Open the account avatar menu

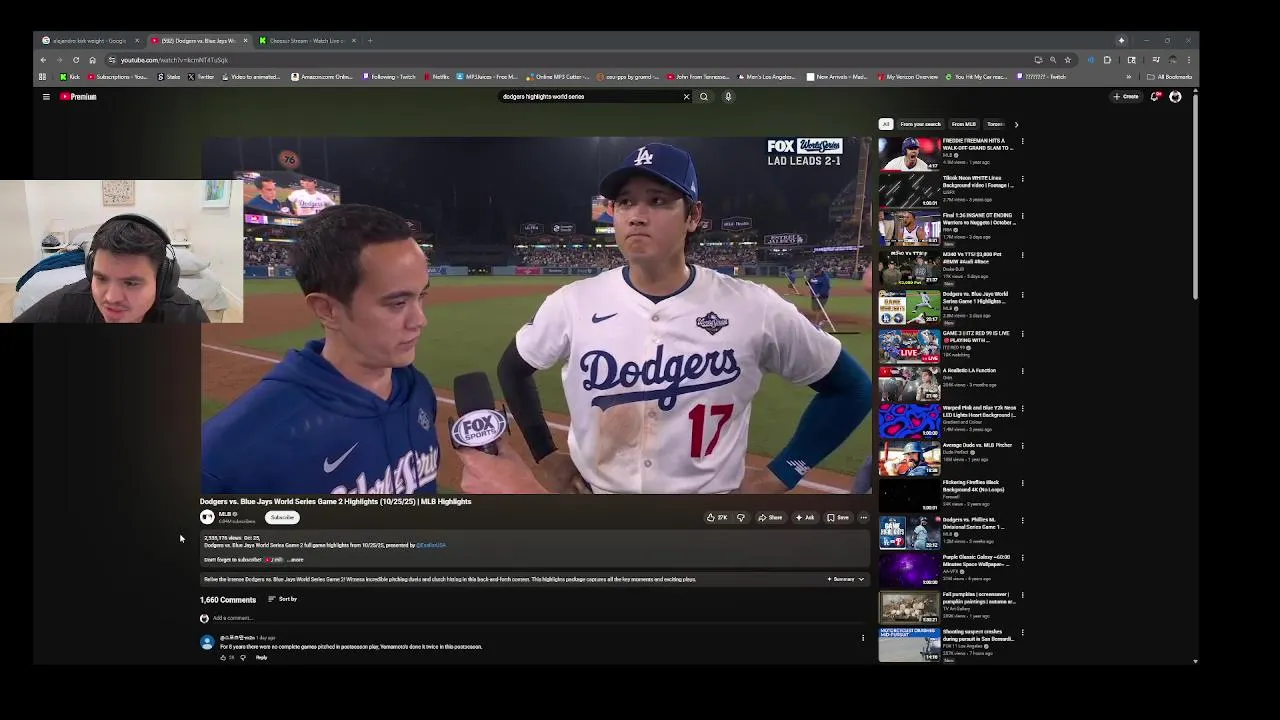(1175, 97)
